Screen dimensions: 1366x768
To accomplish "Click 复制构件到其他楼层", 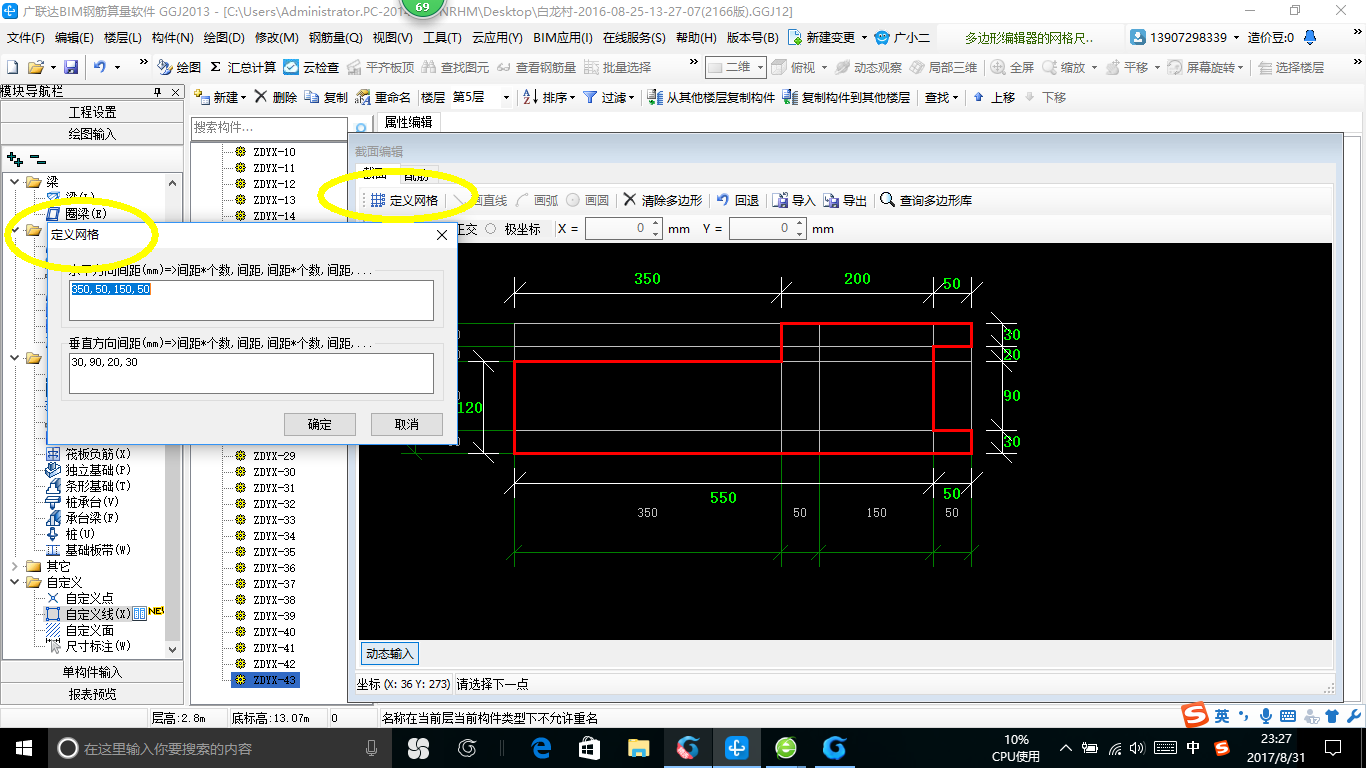I will point(846,97).
